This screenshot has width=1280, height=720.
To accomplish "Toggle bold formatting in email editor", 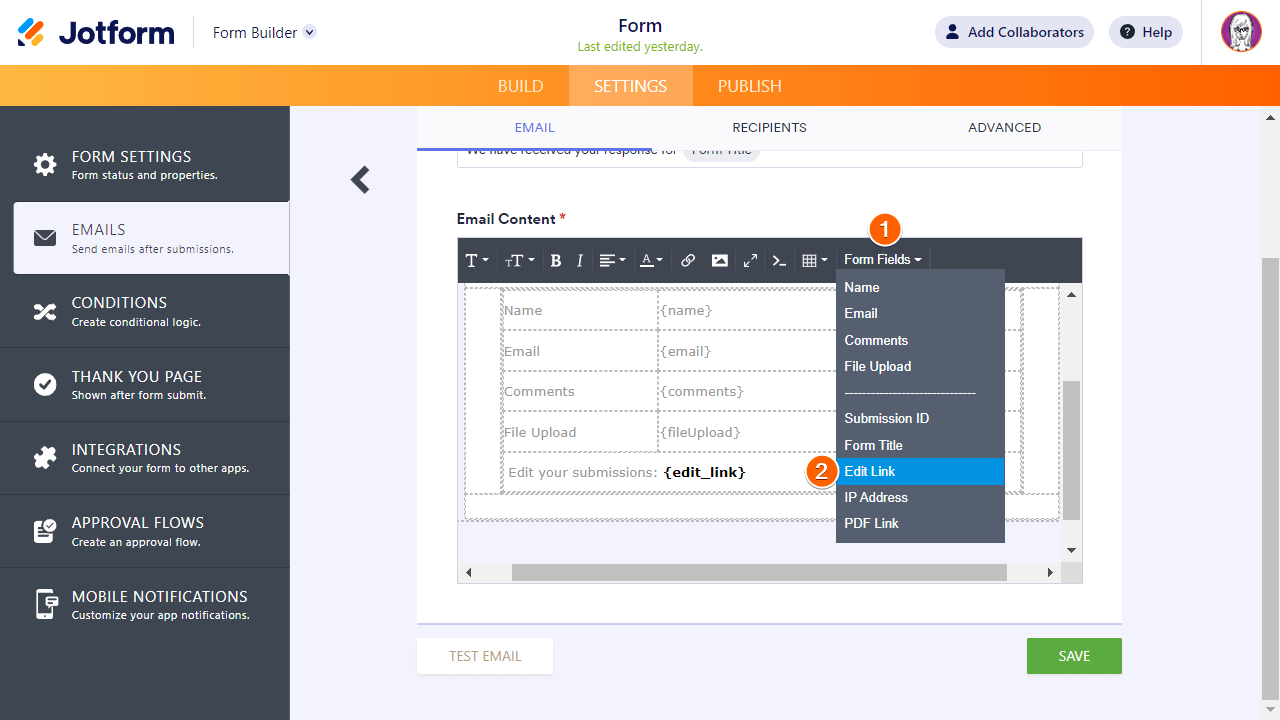I will pos(556,260).
